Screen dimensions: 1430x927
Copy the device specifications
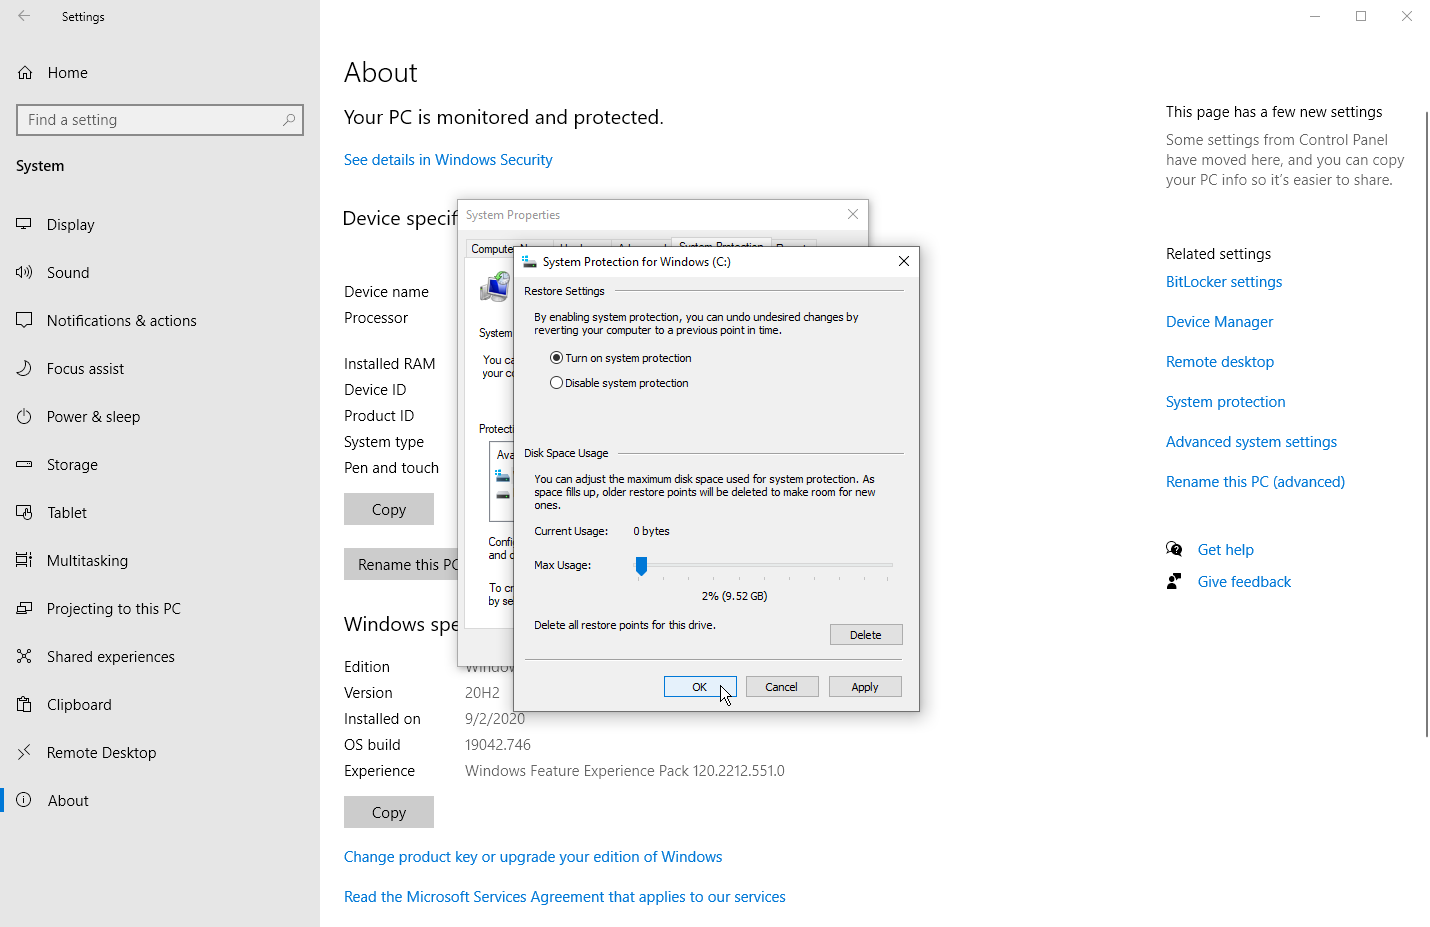[x=389, y=509]
